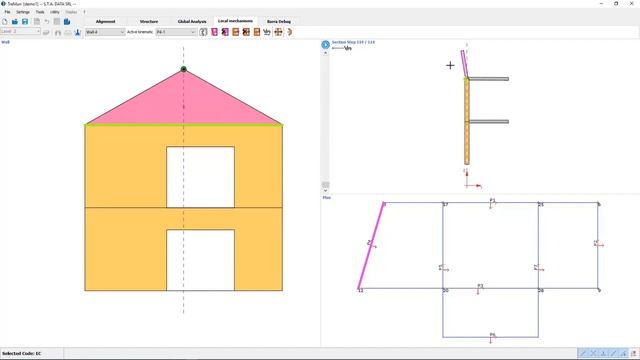Click the blue stamp icon beside level tools
The image size is (640, 360).
tap(78, 32)
